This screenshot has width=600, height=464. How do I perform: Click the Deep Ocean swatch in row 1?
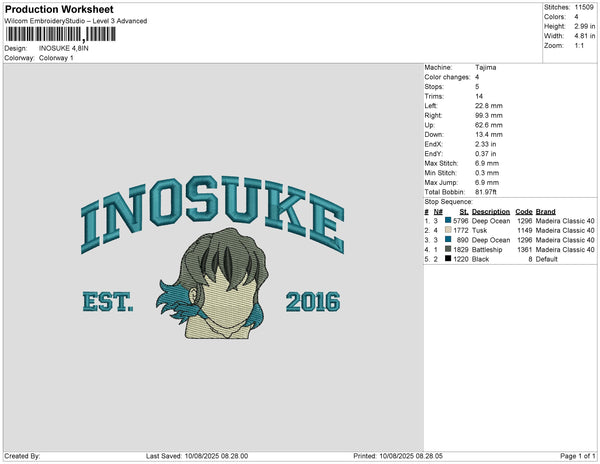[448, 220]
